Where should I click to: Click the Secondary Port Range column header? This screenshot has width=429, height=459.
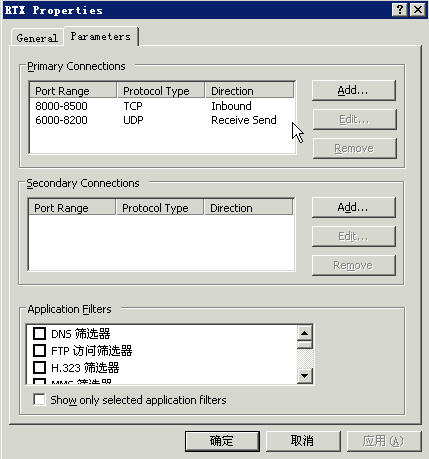tap(72, 208)
